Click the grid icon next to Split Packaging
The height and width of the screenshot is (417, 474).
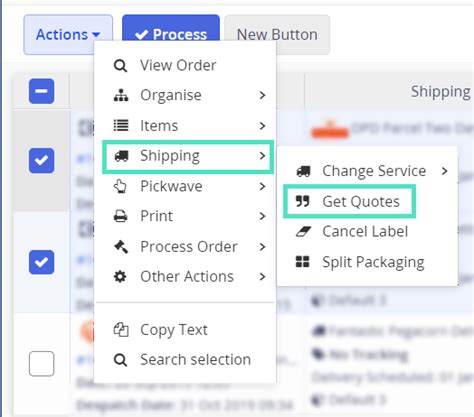[303, 262]
